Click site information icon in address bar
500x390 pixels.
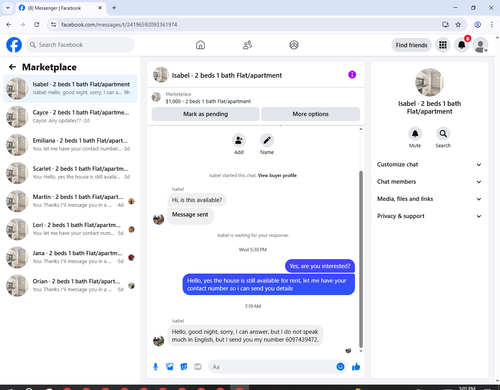click(53, 24)
